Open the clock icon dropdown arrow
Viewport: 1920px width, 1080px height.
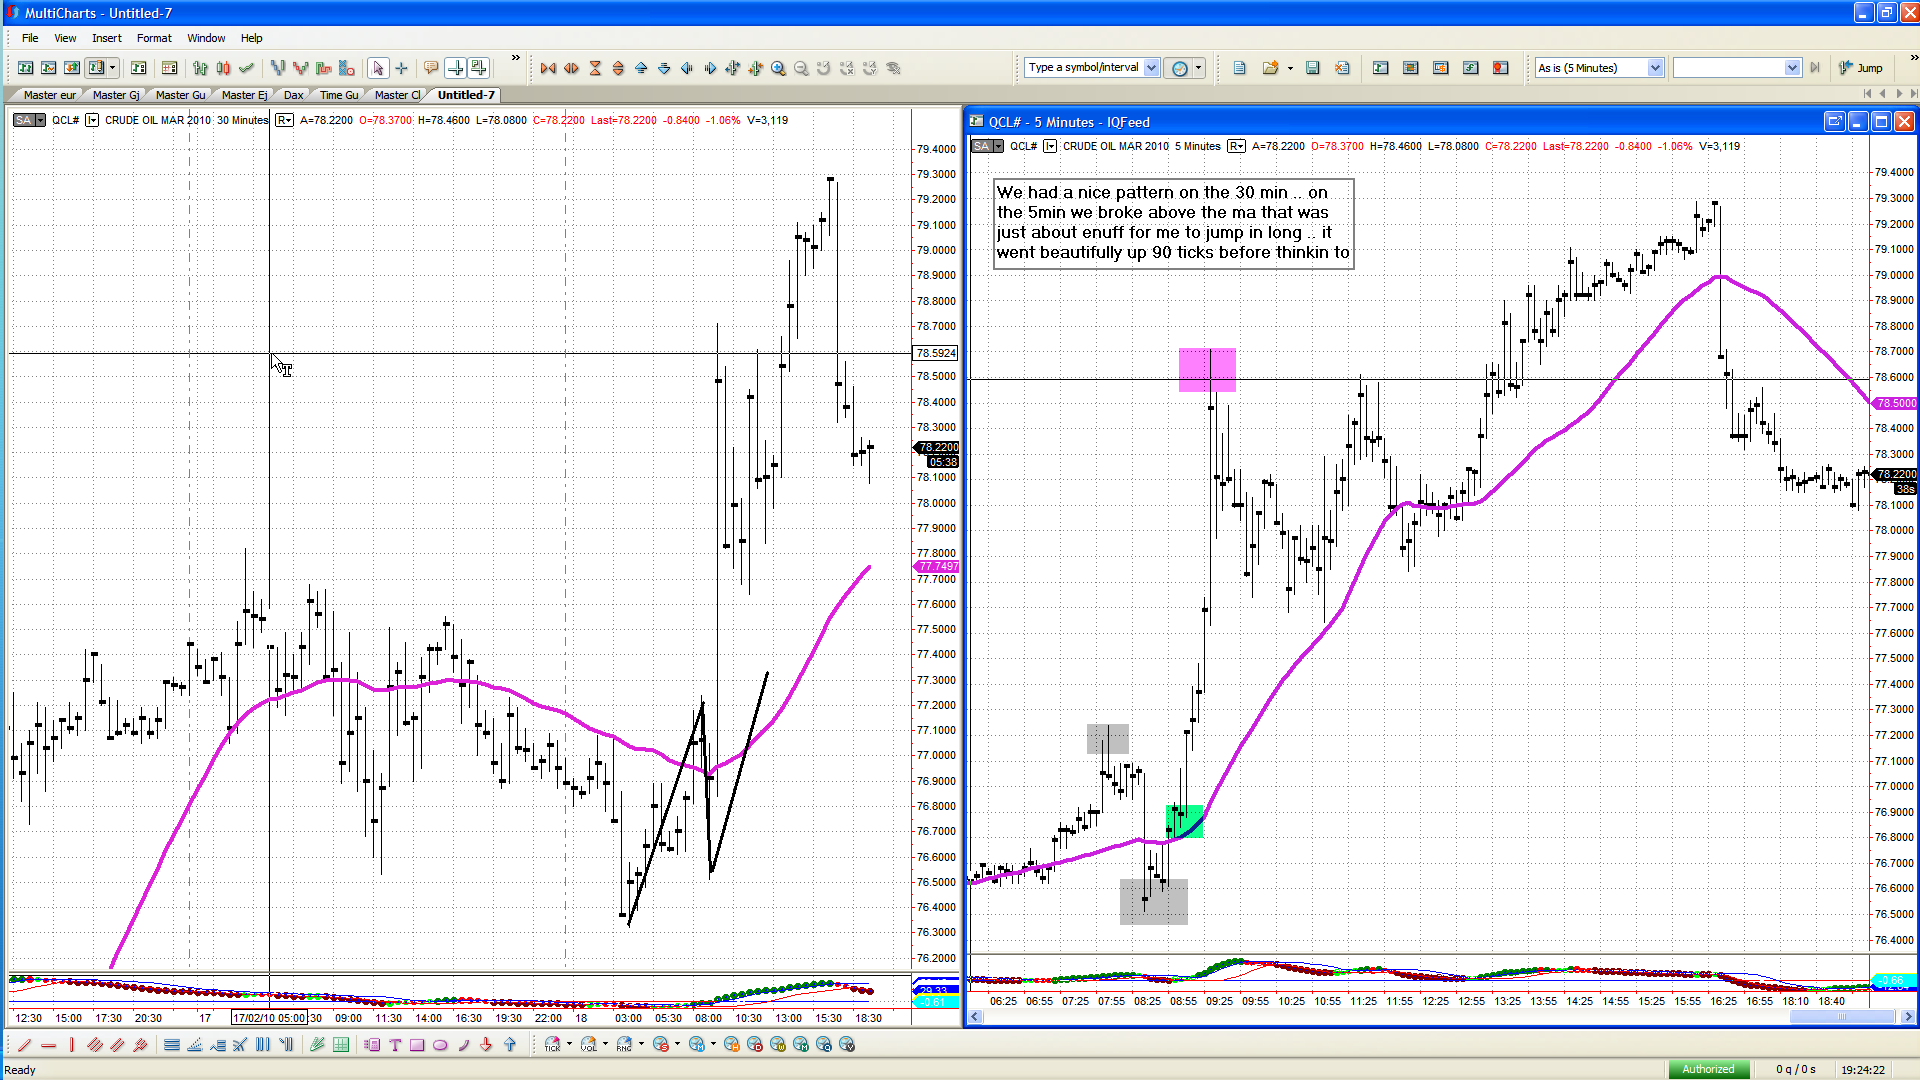[1198, 68]
